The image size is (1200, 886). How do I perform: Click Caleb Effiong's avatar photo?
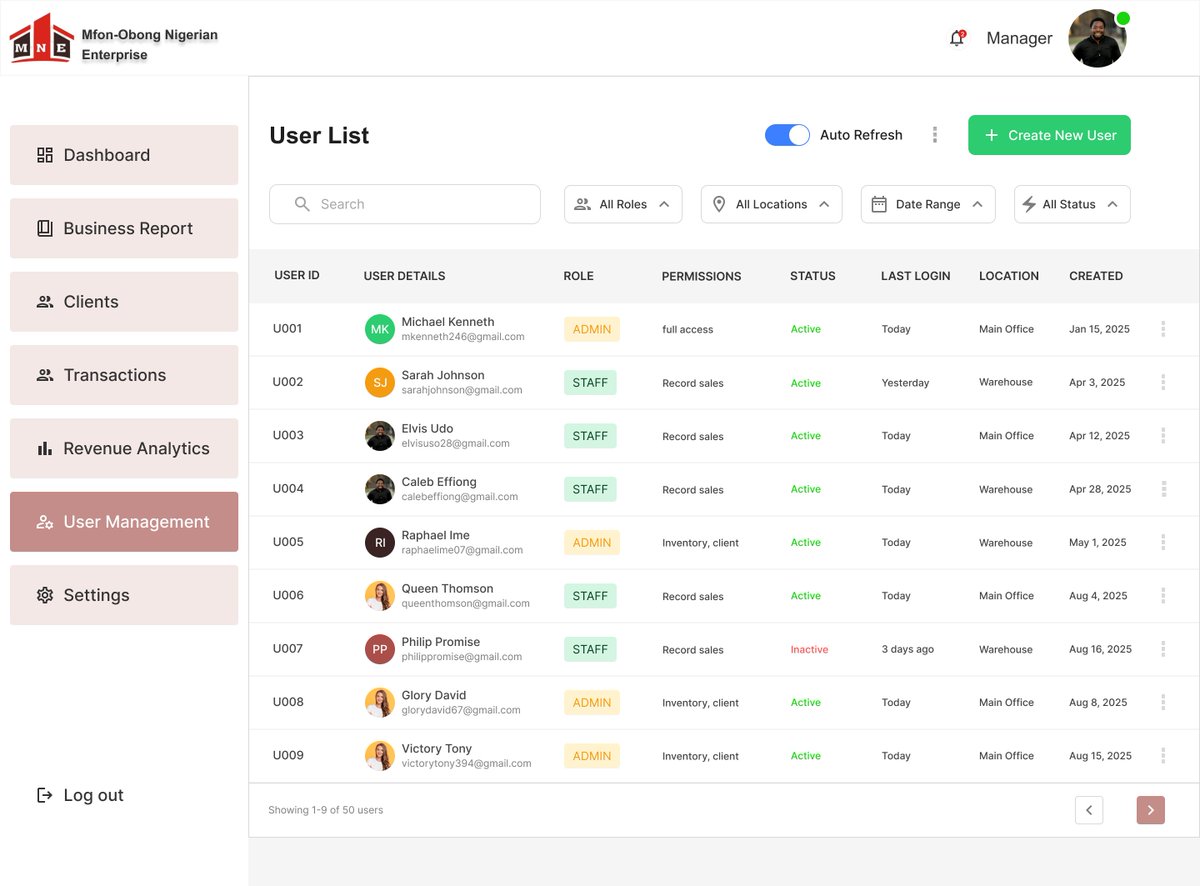(380, 489)
